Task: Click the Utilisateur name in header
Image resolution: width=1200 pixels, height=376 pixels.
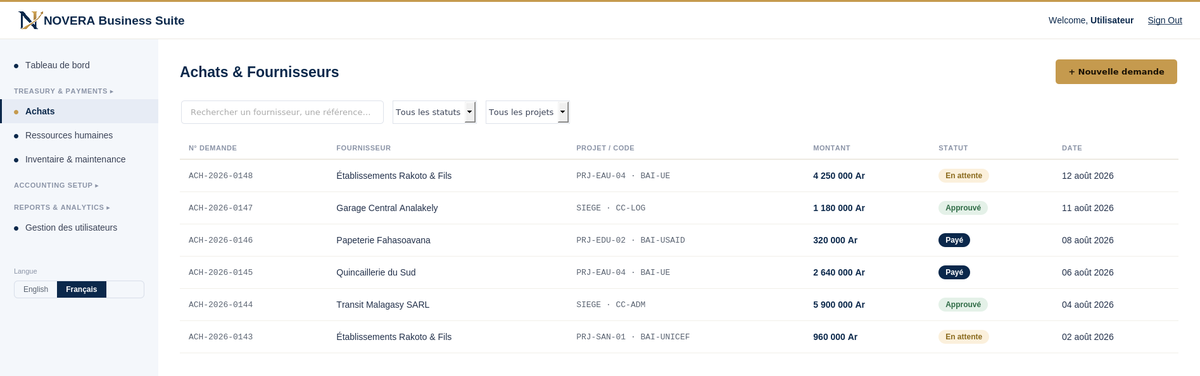Action: pos(1112,20)
